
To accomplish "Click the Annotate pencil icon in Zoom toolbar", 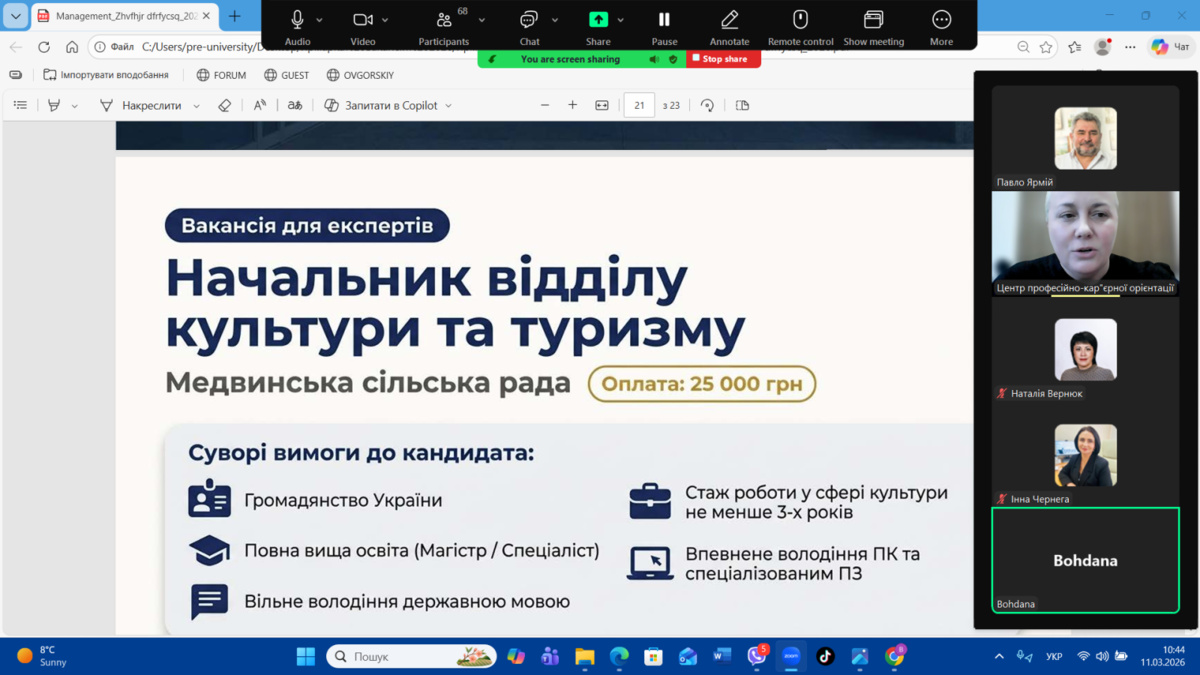I will [x=729, y=21].
